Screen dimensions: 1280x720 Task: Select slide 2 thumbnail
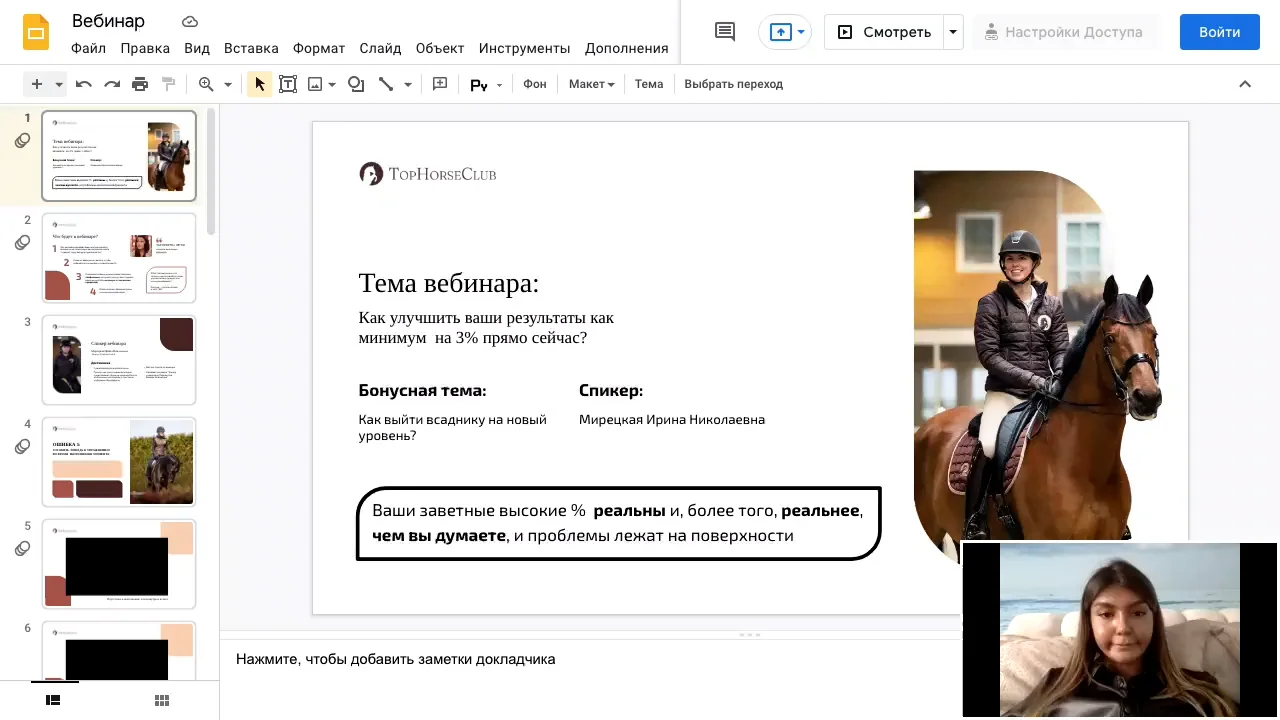click(119, 258)
